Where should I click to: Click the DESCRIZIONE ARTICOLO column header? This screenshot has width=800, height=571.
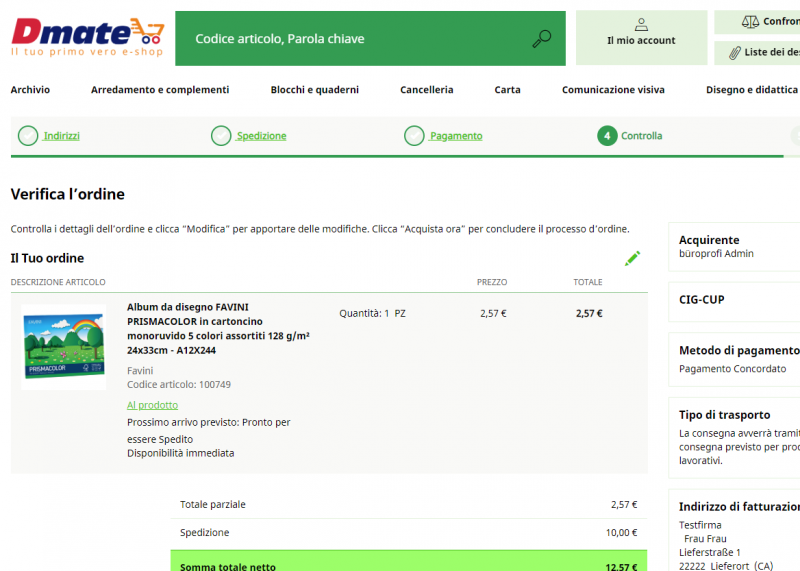[x=58, y=282]
